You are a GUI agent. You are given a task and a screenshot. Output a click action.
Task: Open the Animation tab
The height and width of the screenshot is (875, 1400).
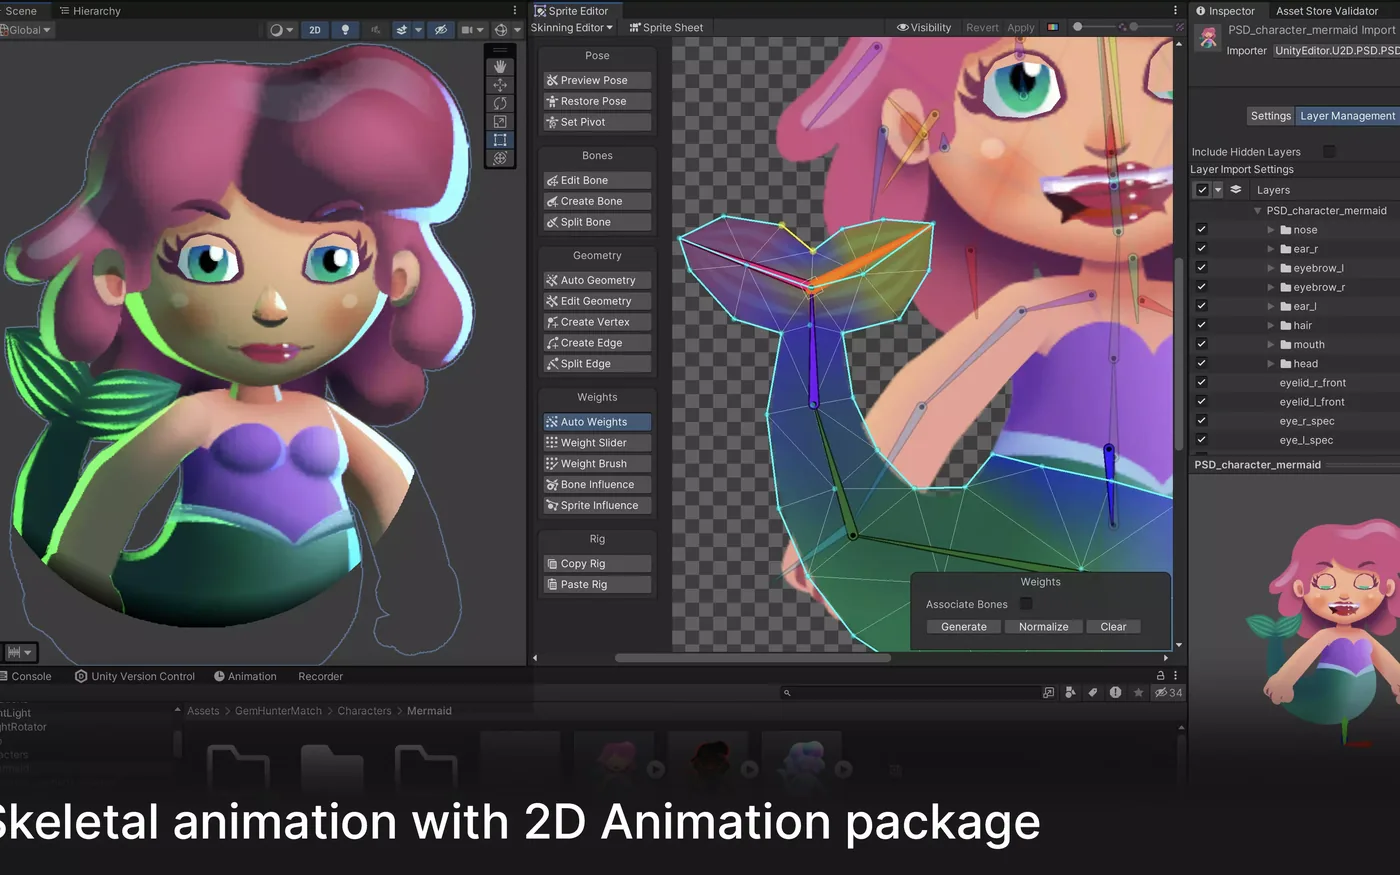(245, 677)
